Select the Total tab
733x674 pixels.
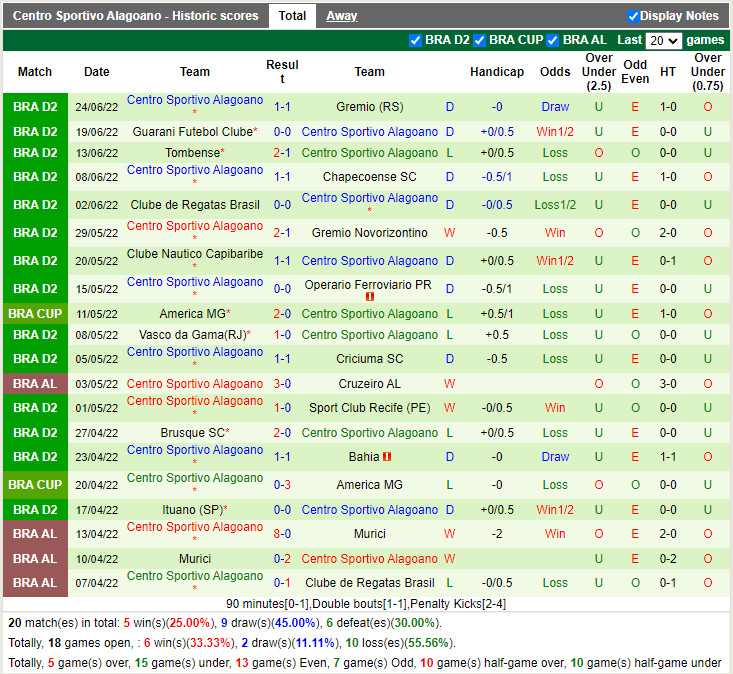click(x=292, y=16)
